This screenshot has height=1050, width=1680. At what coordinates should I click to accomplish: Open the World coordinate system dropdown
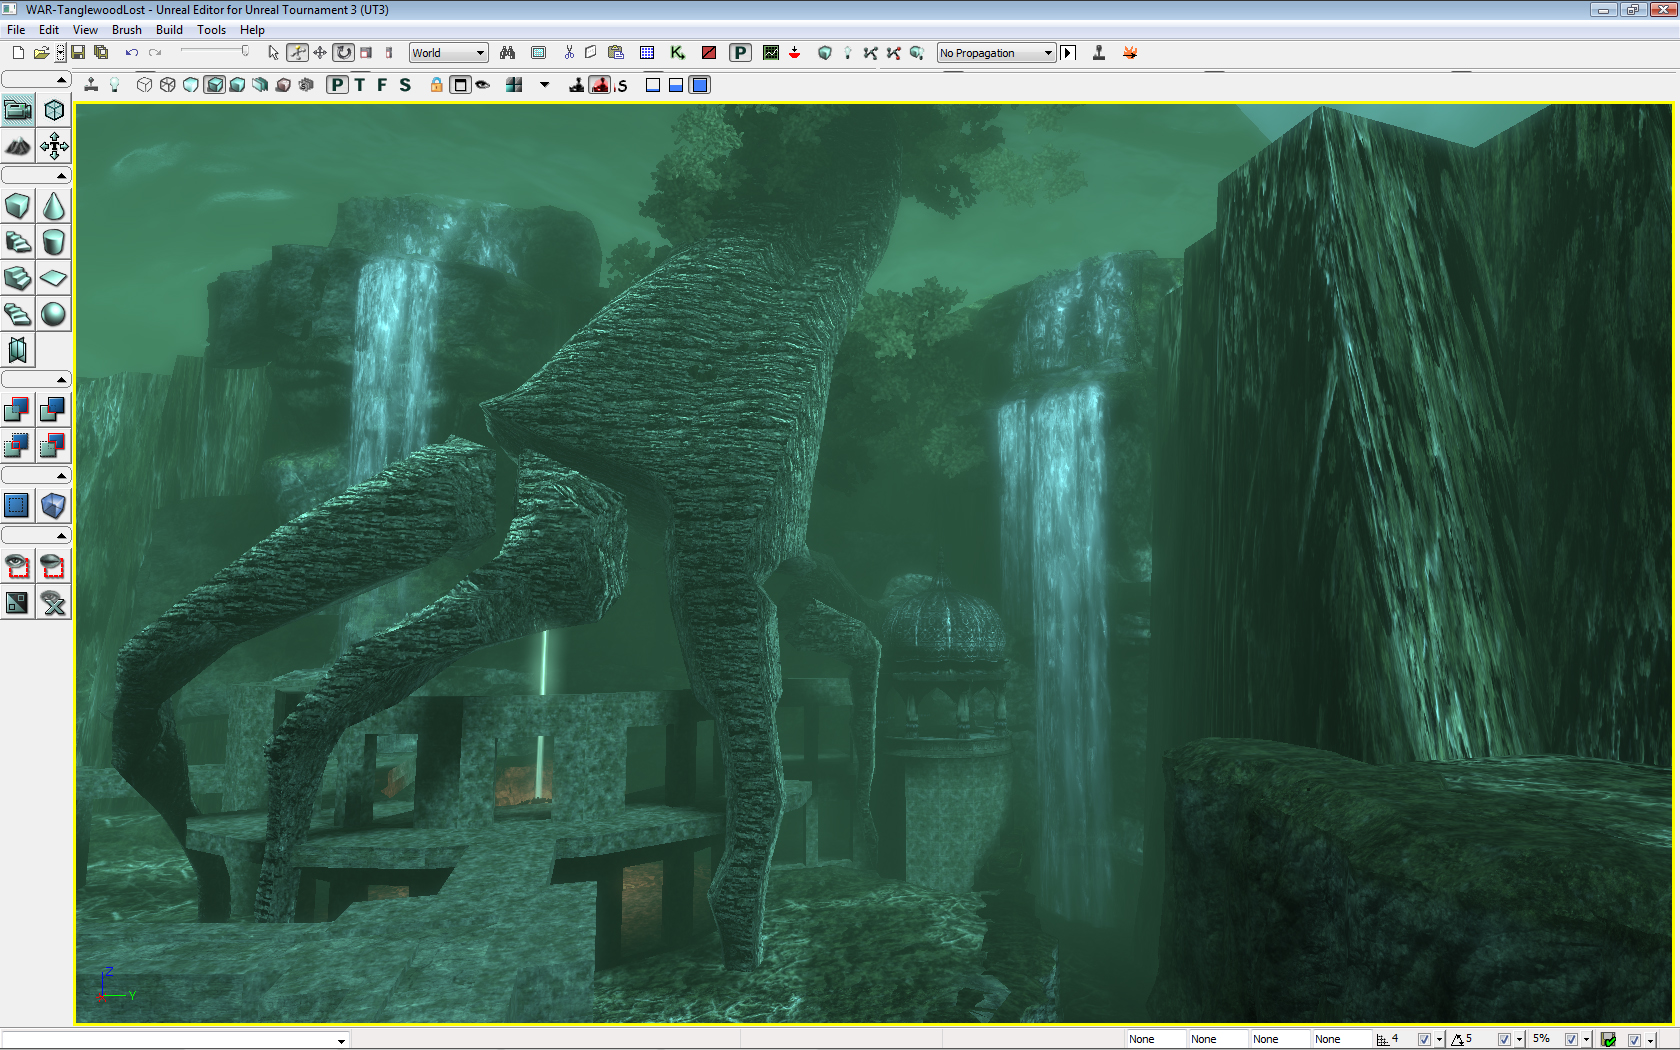coord(448,53)
